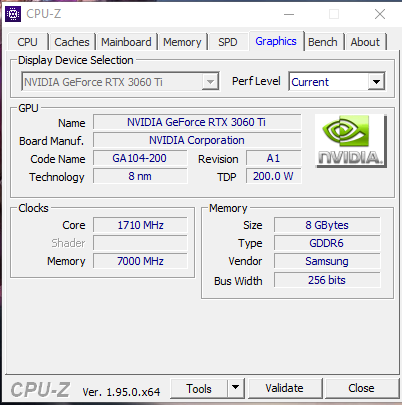Open the Tools button dropdown arrow
This screenshot has width=402, height=405.
pyautogui.click(x=236, y=388)
